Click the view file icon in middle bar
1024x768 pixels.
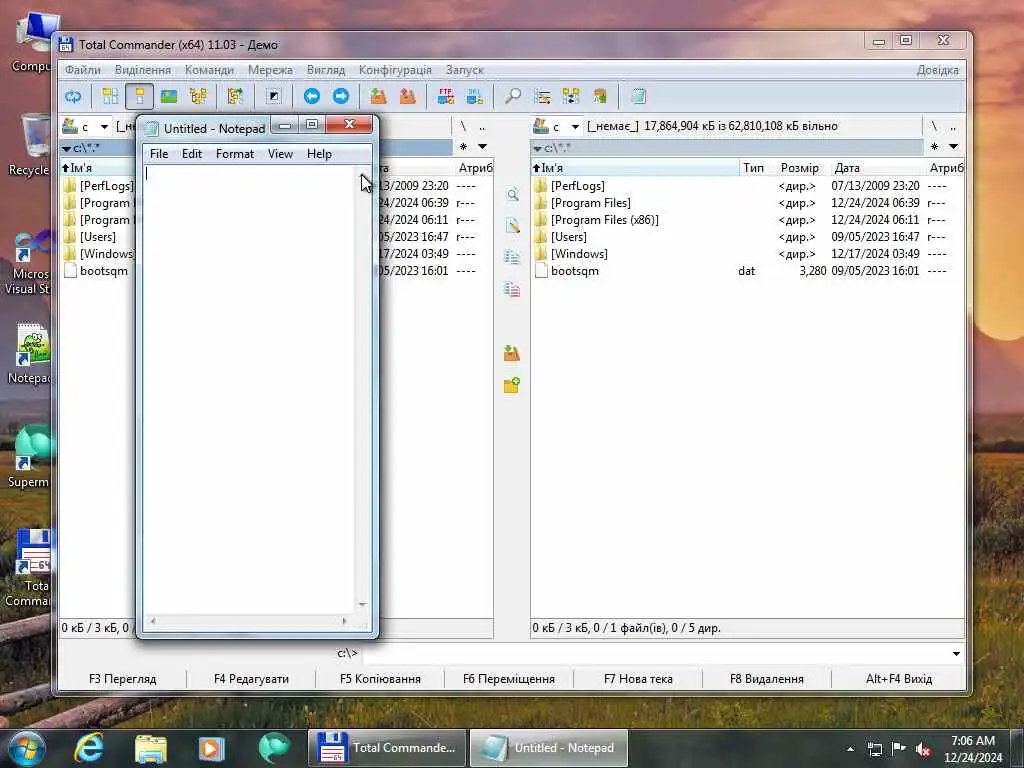(513, 195)
